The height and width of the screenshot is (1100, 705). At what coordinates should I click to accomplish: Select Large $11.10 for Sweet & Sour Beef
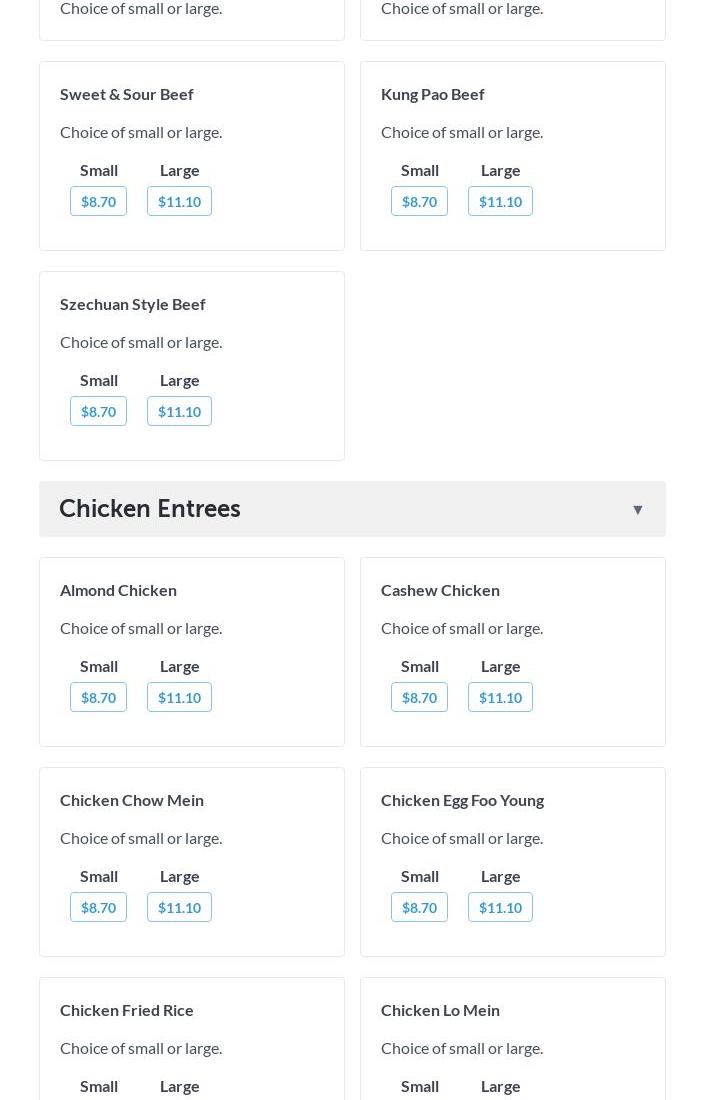click(179, 201)
